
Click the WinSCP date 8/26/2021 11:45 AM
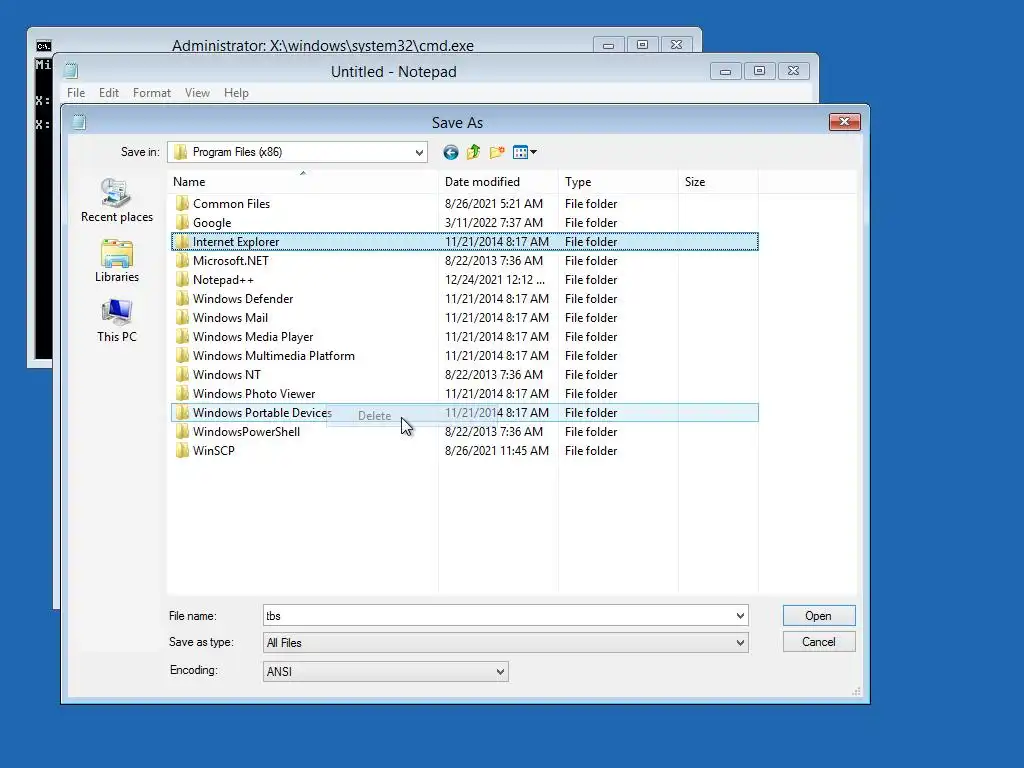click(497, 451)
